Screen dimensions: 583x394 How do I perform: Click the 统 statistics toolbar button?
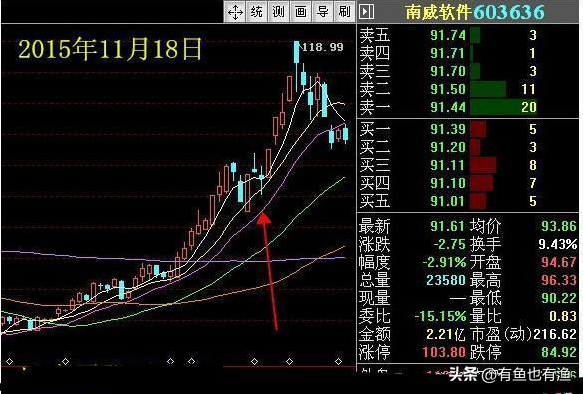tap(257, 12)
